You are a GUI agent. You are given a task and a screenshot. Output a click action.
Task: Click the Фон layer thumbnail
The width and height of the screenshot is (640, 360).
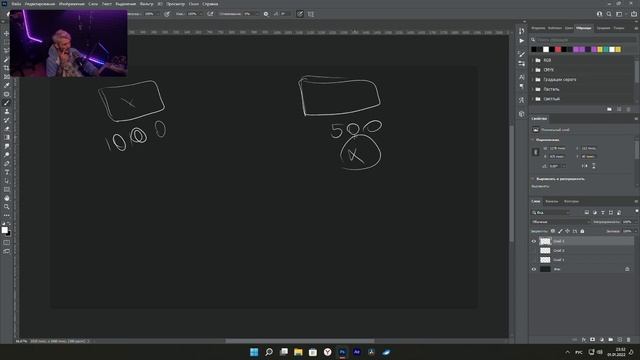tap(545, 269)
